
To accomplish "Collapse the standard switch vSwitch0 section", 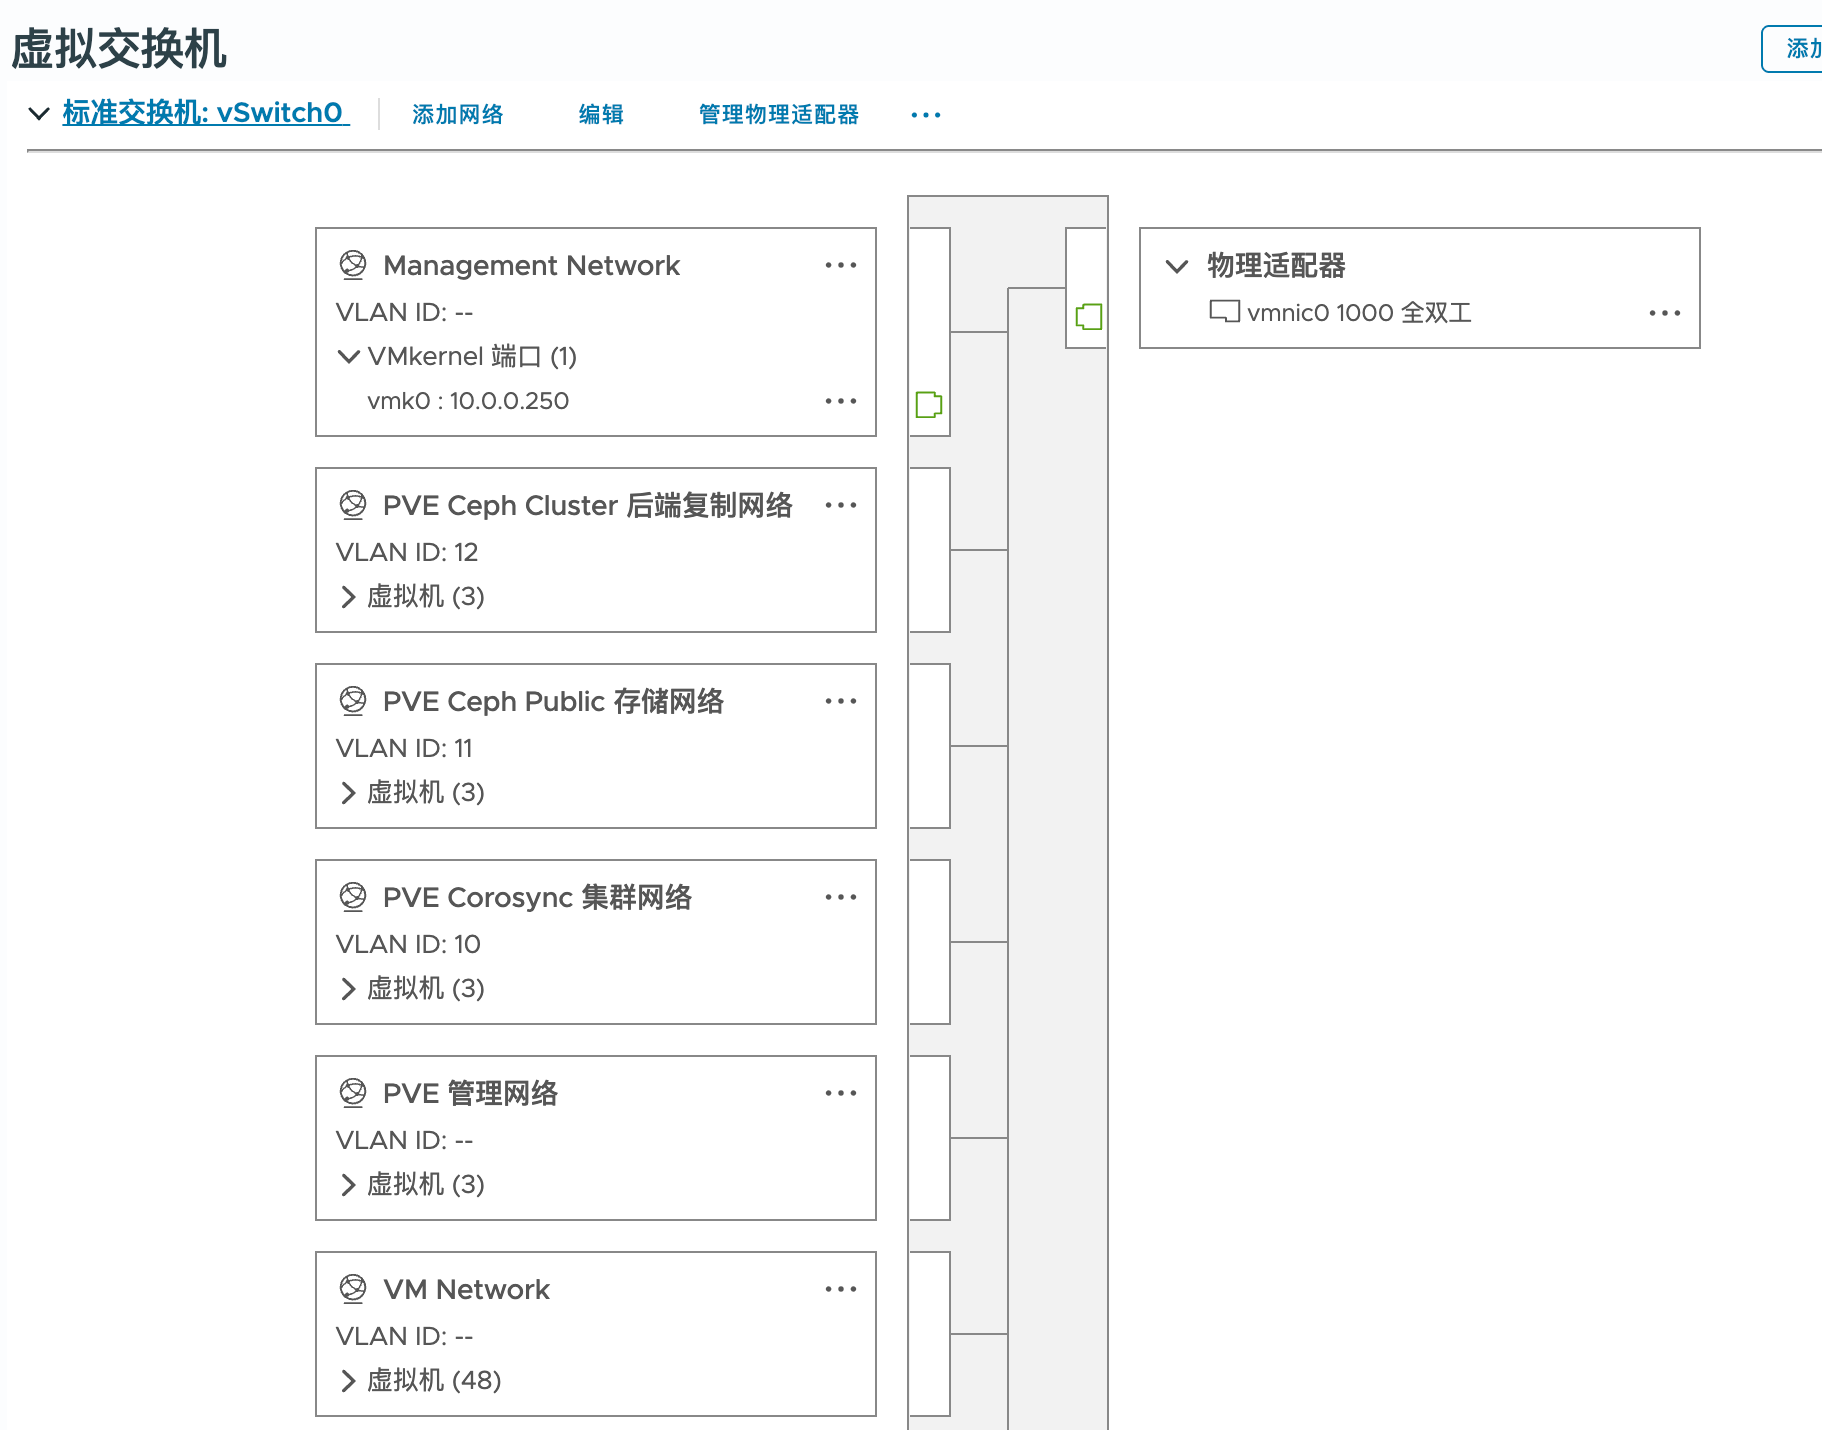I will [39, 113].
